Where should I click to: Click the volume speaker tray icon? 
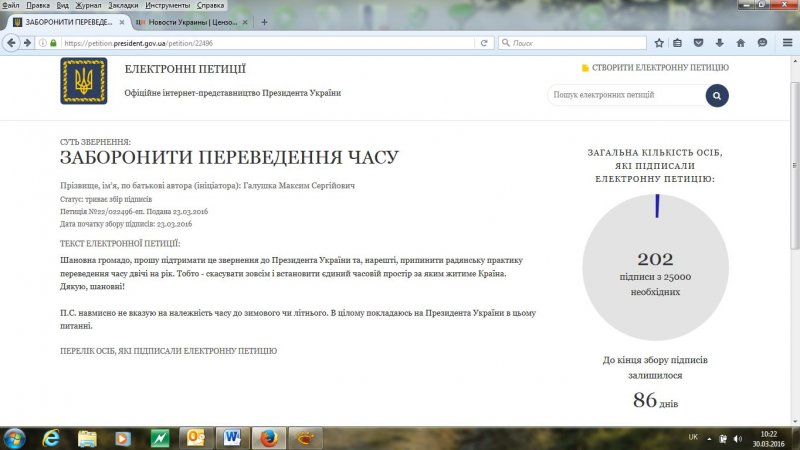tap(738, 439)
